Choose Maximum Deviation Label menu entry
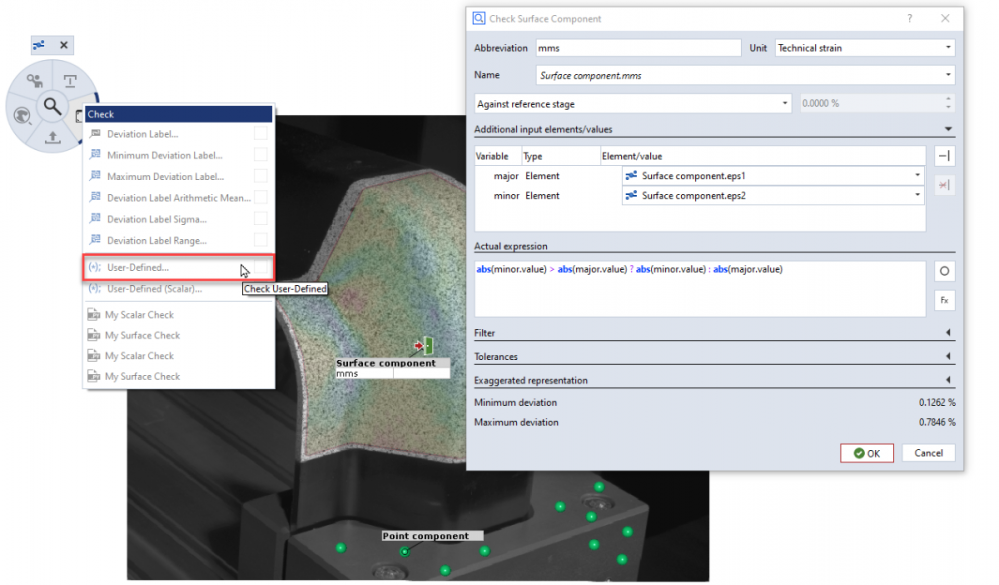The height and width of the screenshot is (585, 999). (164, 177)
